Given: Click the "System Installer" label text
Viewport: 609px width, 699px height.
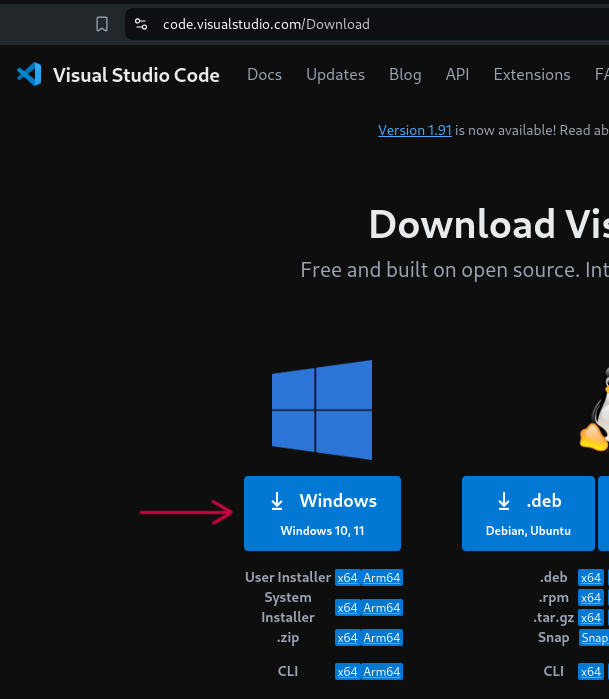Looking at the screenshot, I should (288, 607).
